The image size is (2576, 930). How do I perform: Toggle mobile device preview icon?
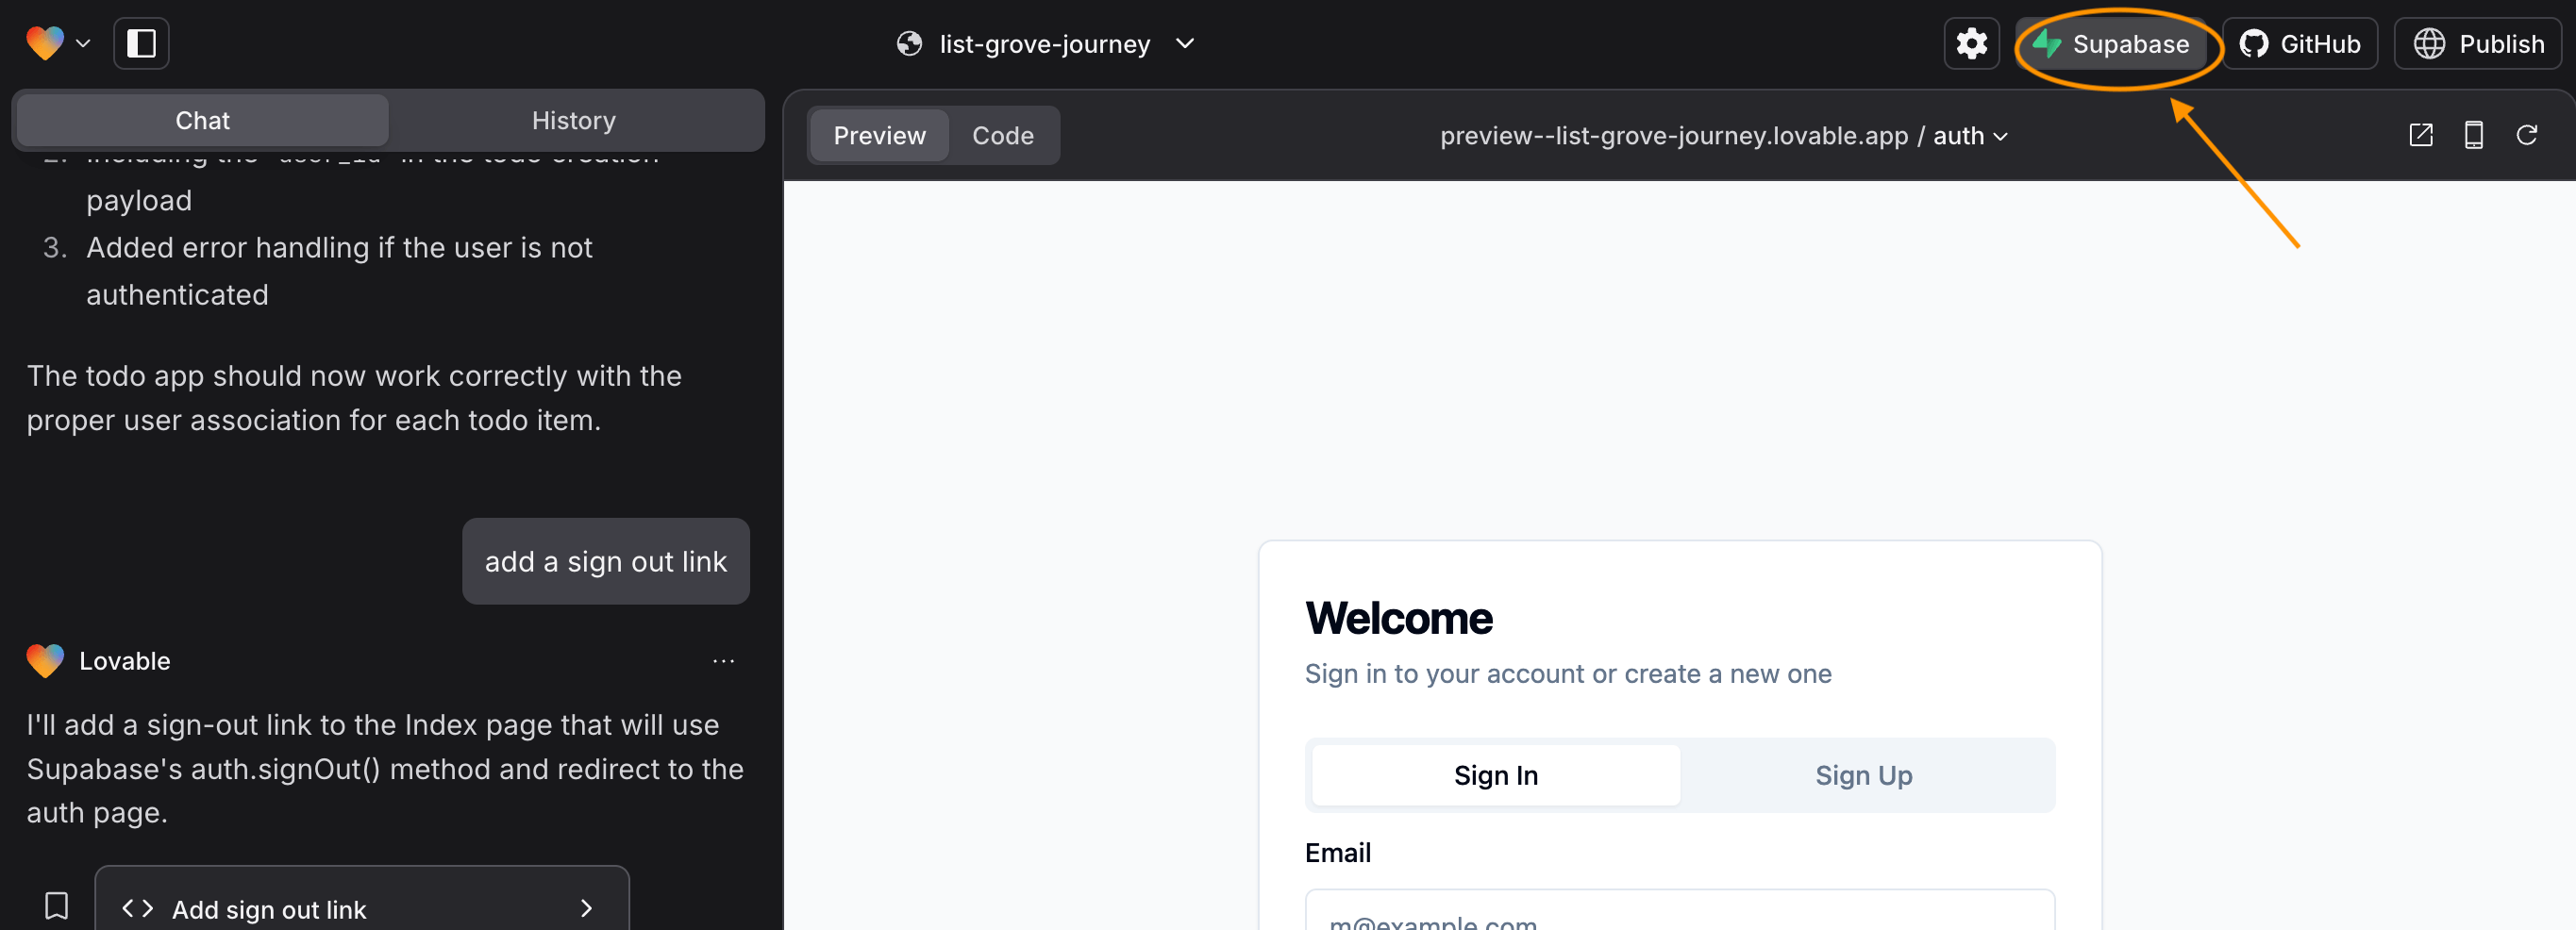point(2473,135)
